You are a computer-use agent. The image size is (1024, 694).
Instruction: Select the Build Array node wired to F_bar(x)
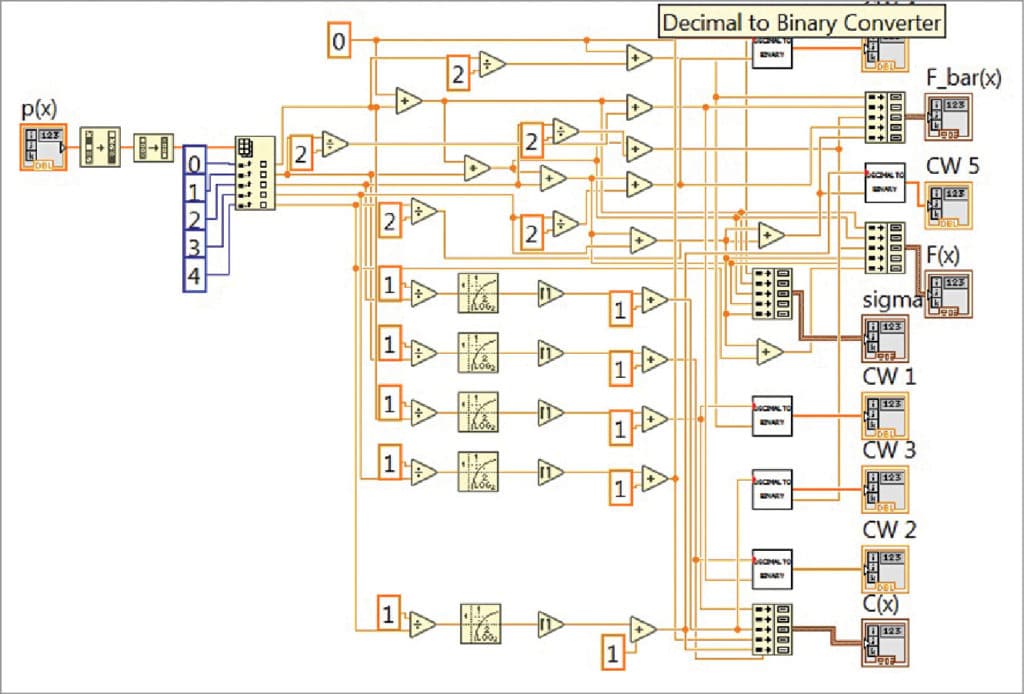(884, 117)
